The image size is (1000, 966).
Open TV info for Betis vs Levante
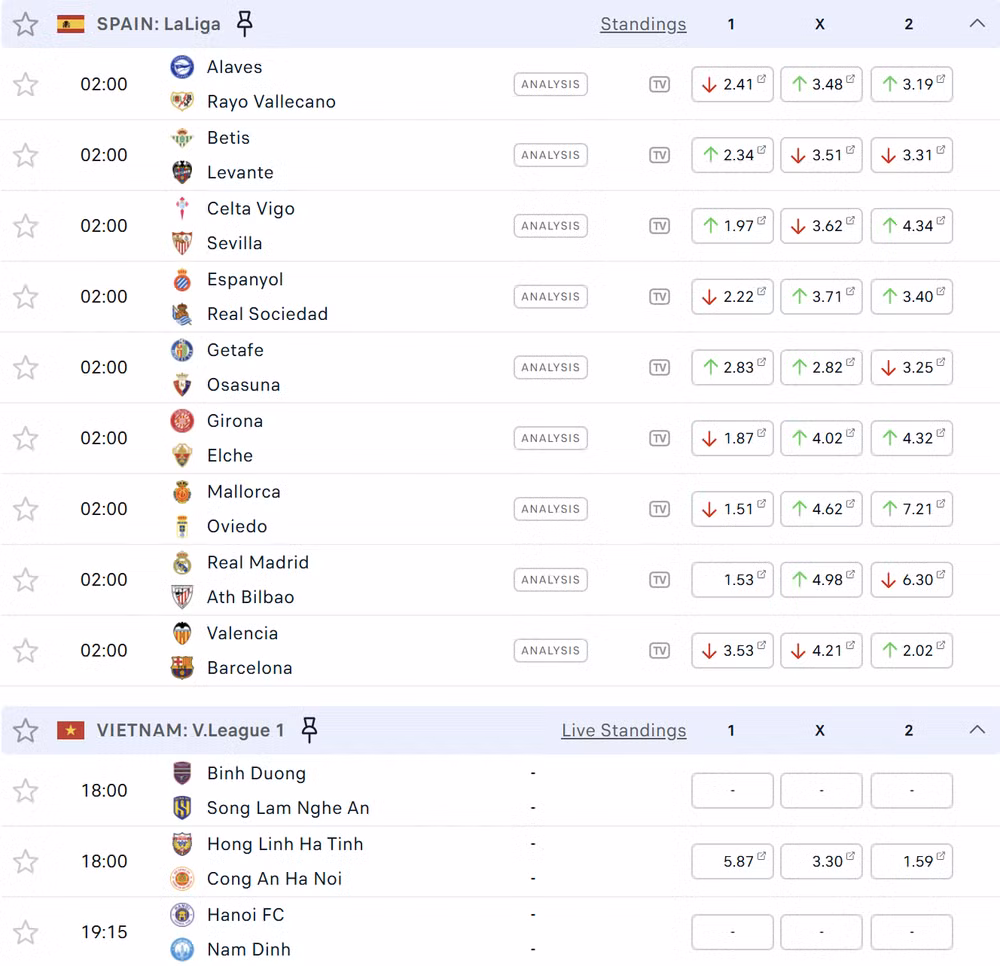(659, 155)
